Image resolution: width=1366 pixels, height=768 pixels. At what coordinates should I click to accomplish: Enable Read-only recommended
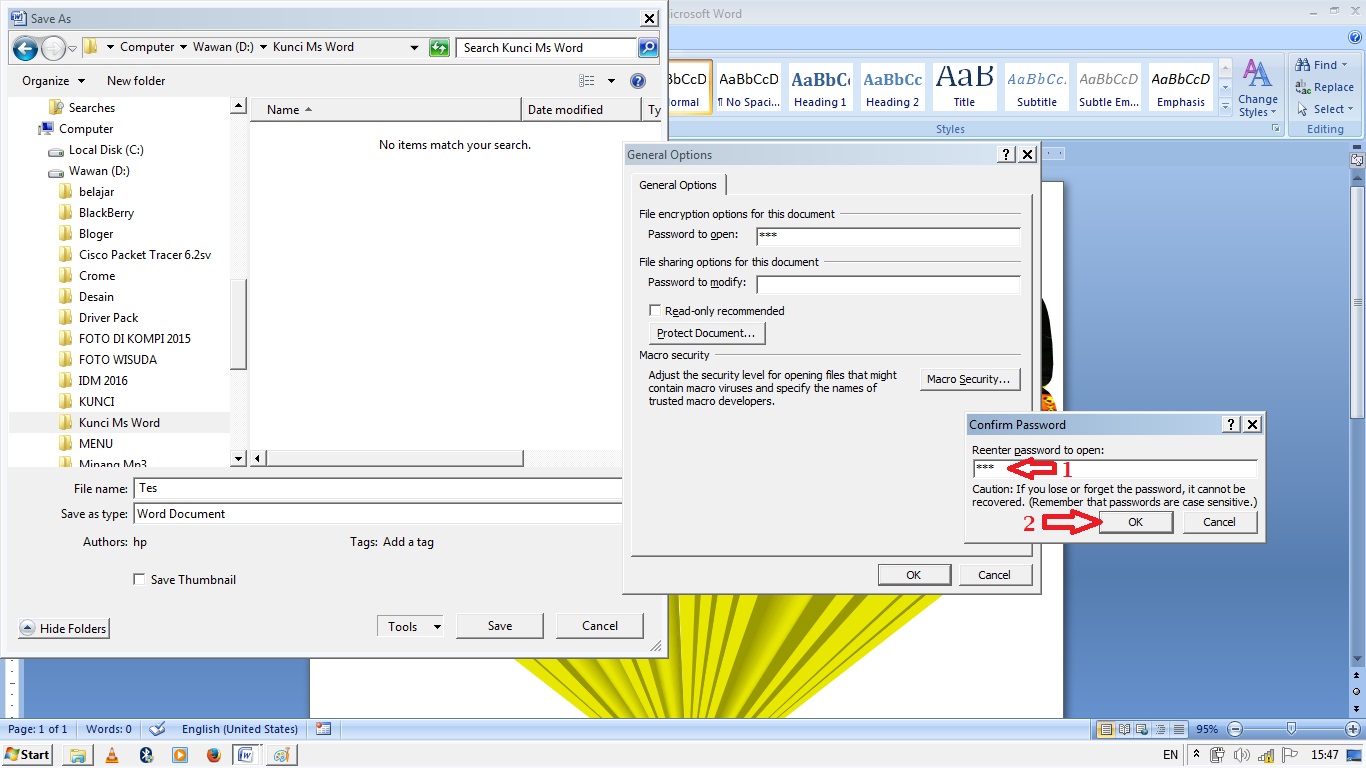pyautogui.click(x=655, y=310)
